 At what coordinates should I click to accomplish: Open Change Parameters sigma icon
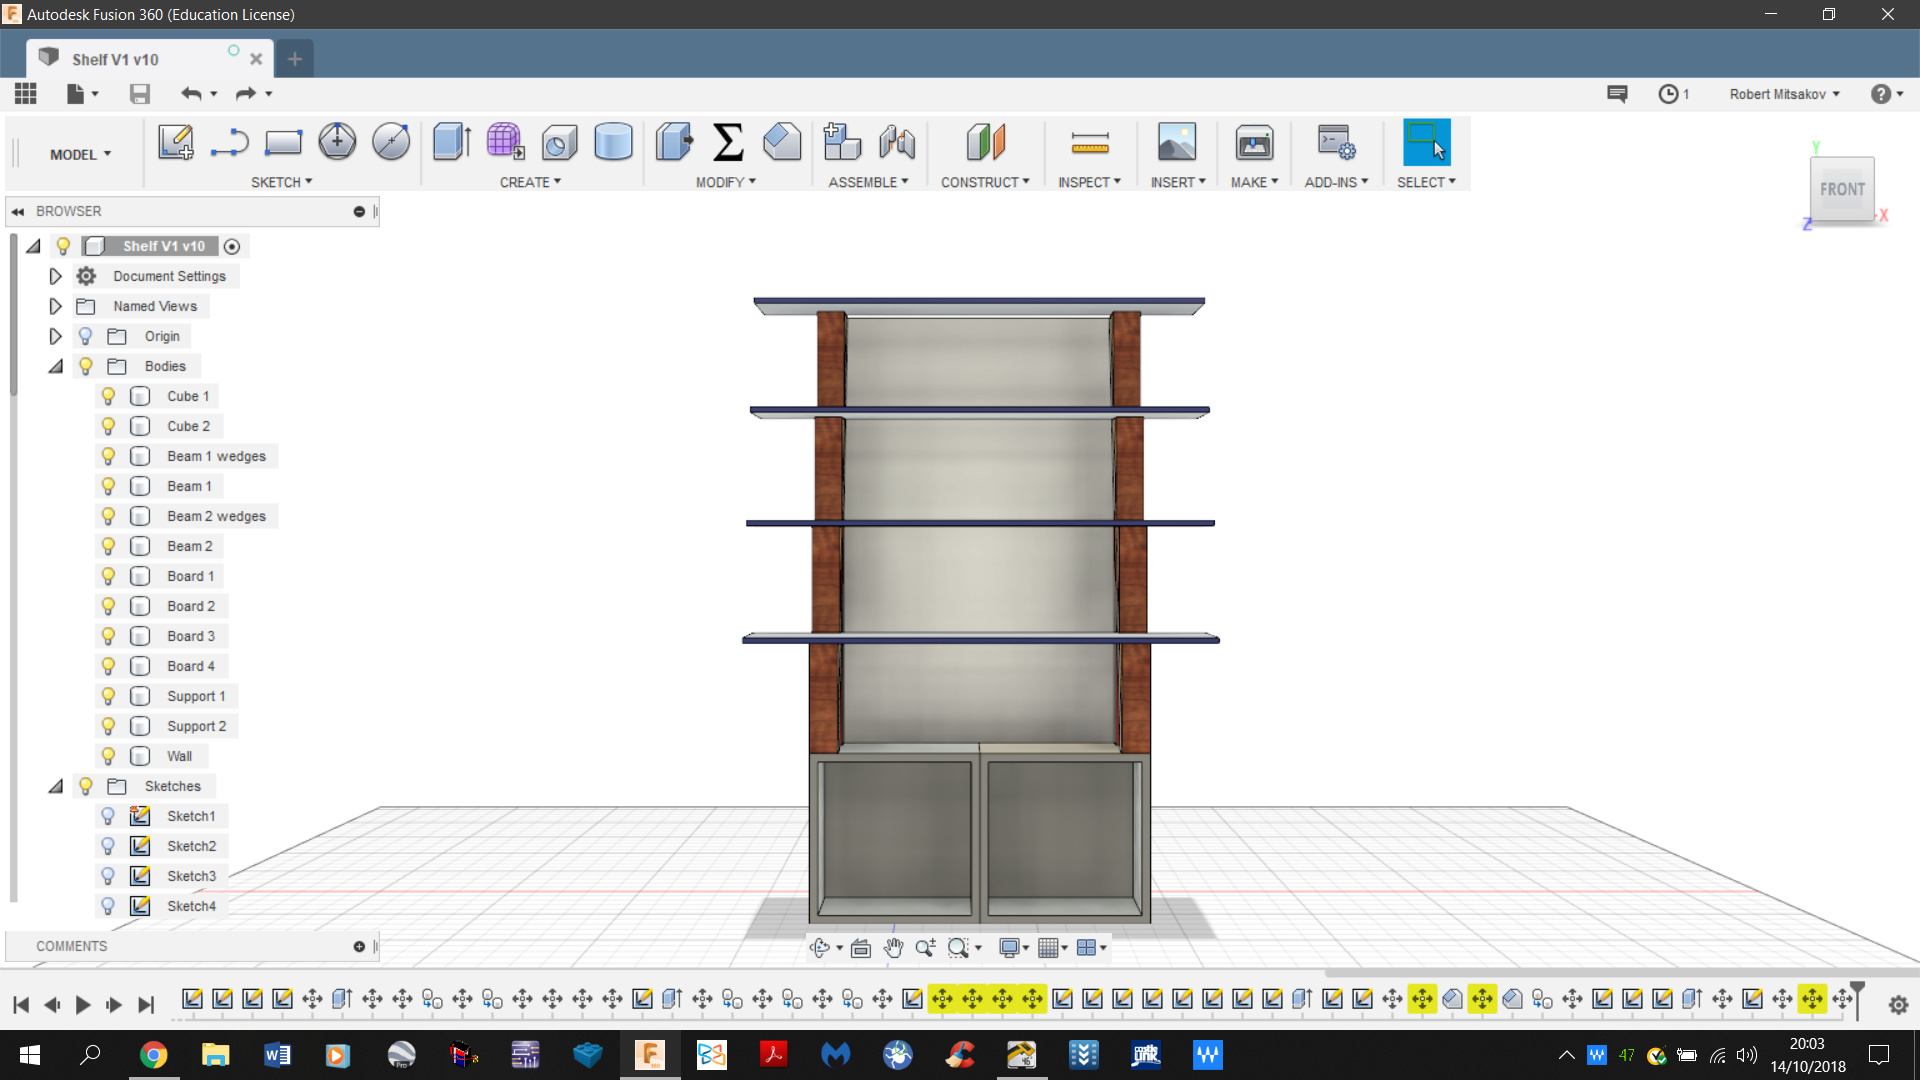click(x=728, y=142)
